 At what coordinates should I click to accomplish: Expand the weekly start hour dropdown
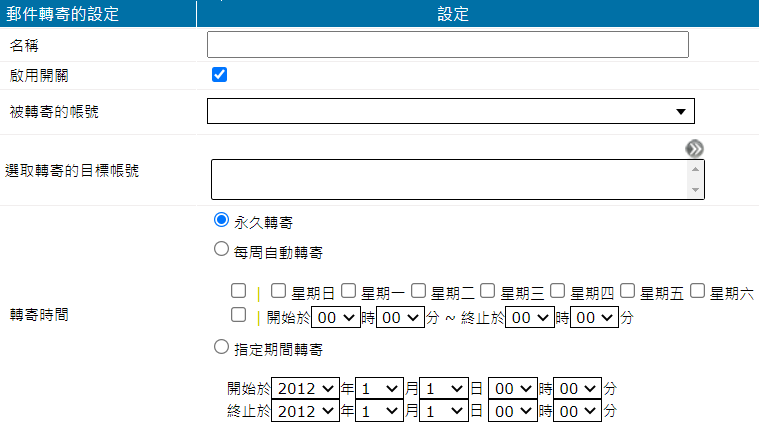(335, 317)
